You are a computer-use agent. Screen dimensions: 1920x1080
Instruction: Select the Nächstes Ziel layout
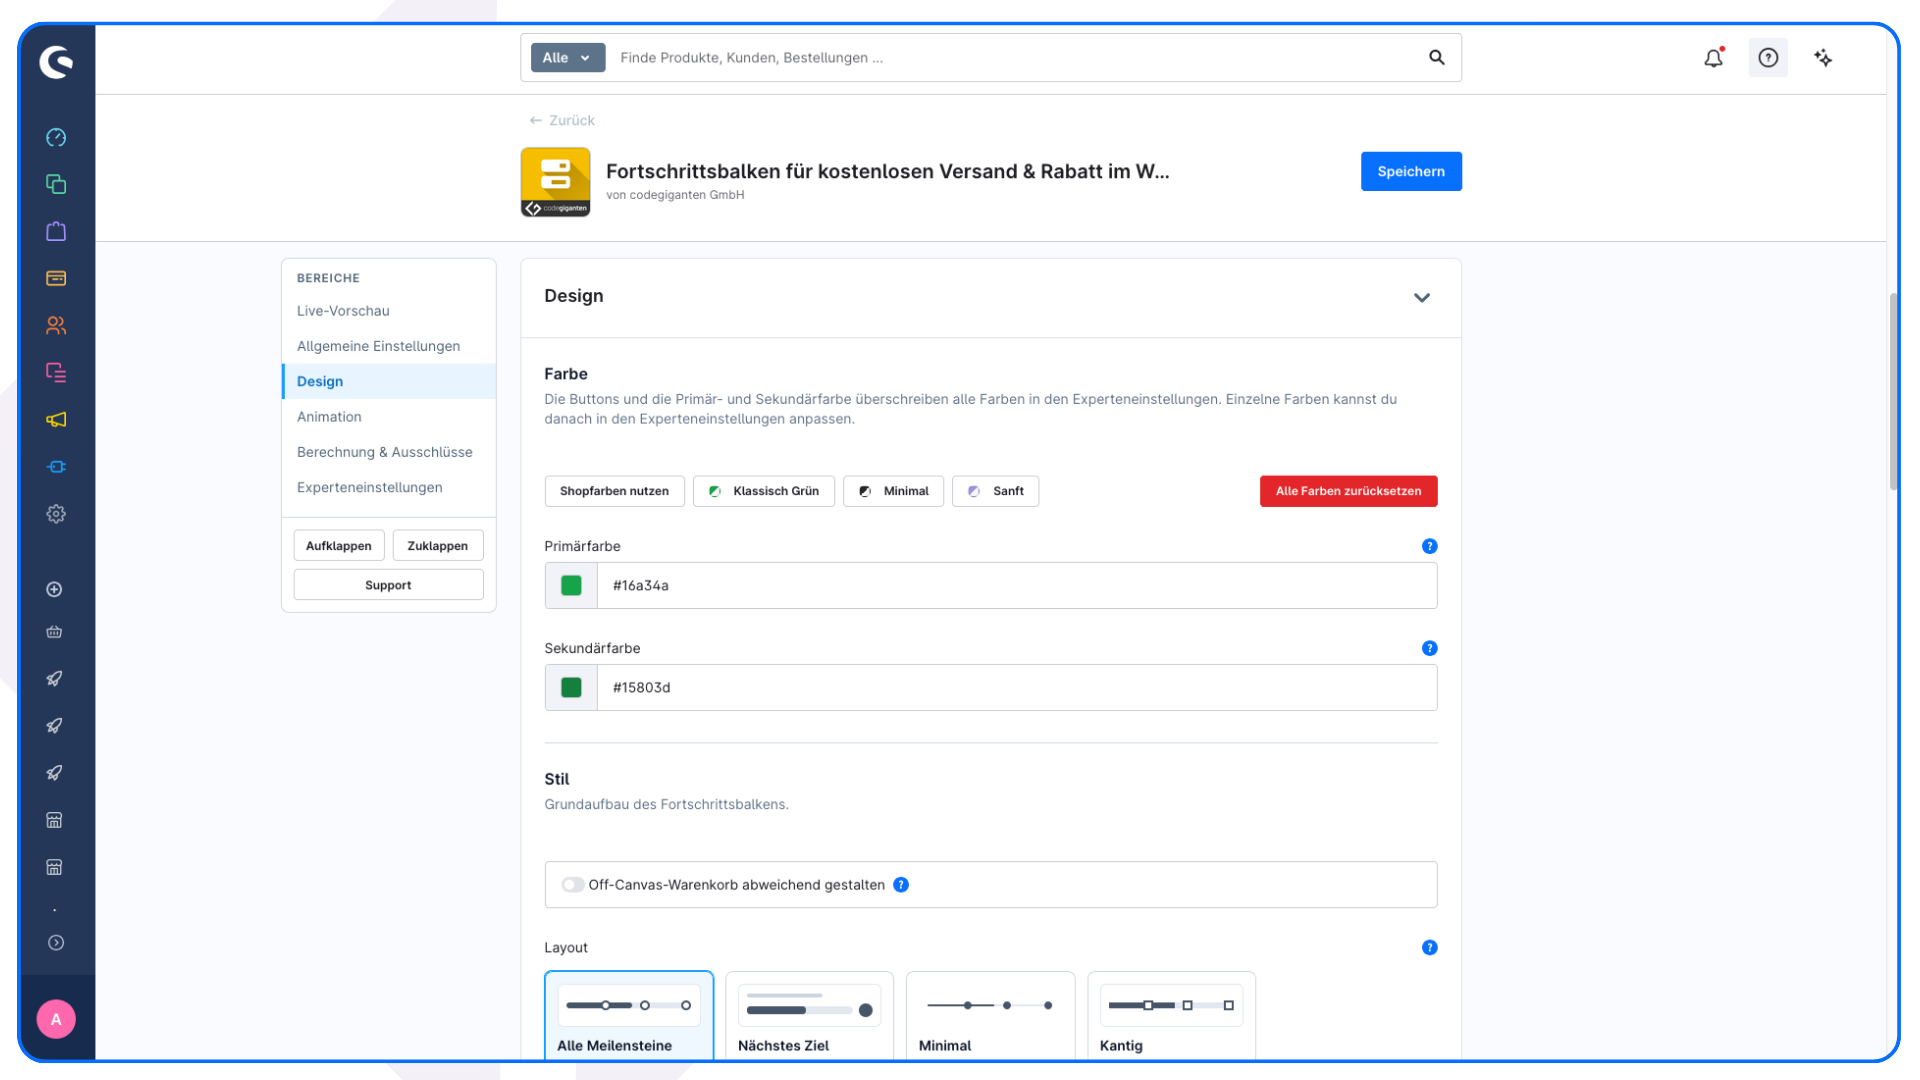[809, 1015]
